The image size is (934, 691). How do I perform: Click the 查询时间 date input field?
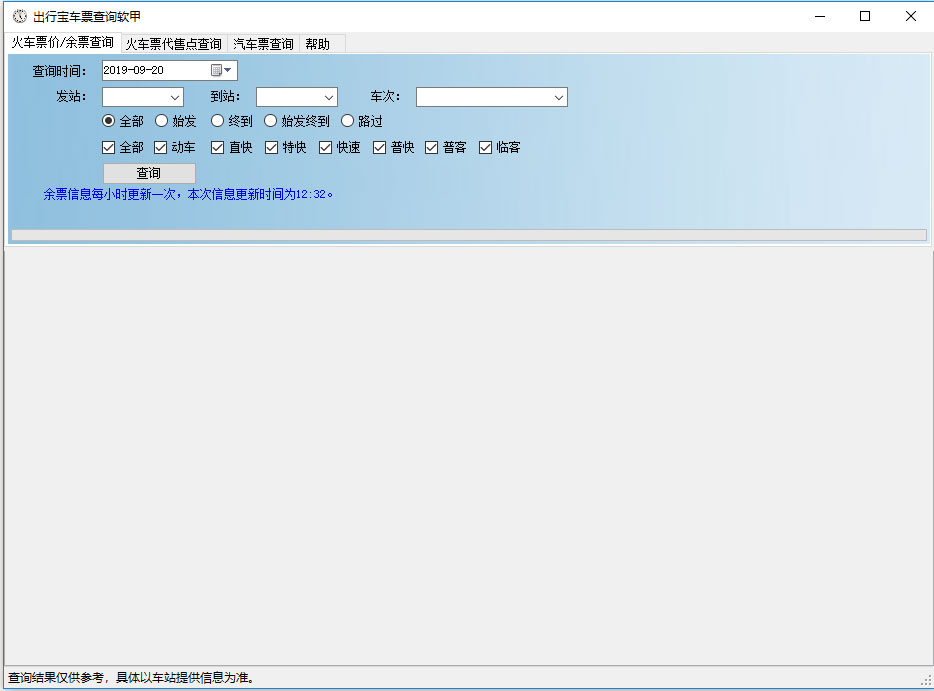tap(170, 70)
